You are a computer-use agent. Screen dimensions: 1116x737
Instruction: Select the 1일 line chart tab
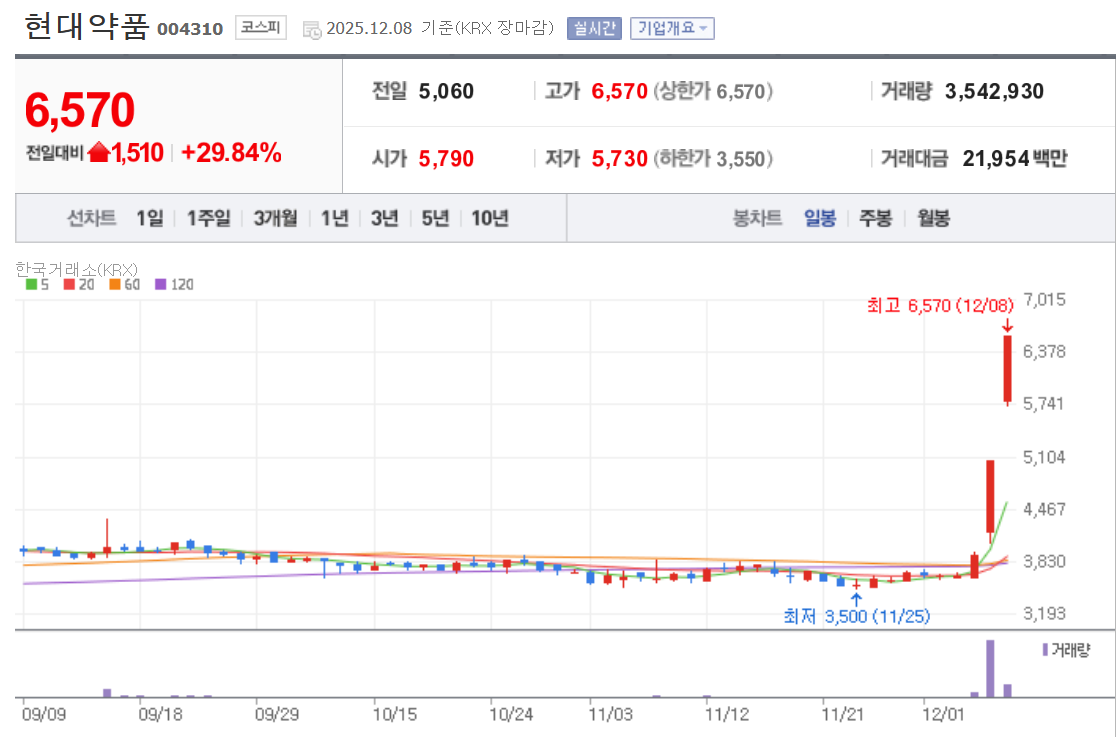tap(149, 218)
